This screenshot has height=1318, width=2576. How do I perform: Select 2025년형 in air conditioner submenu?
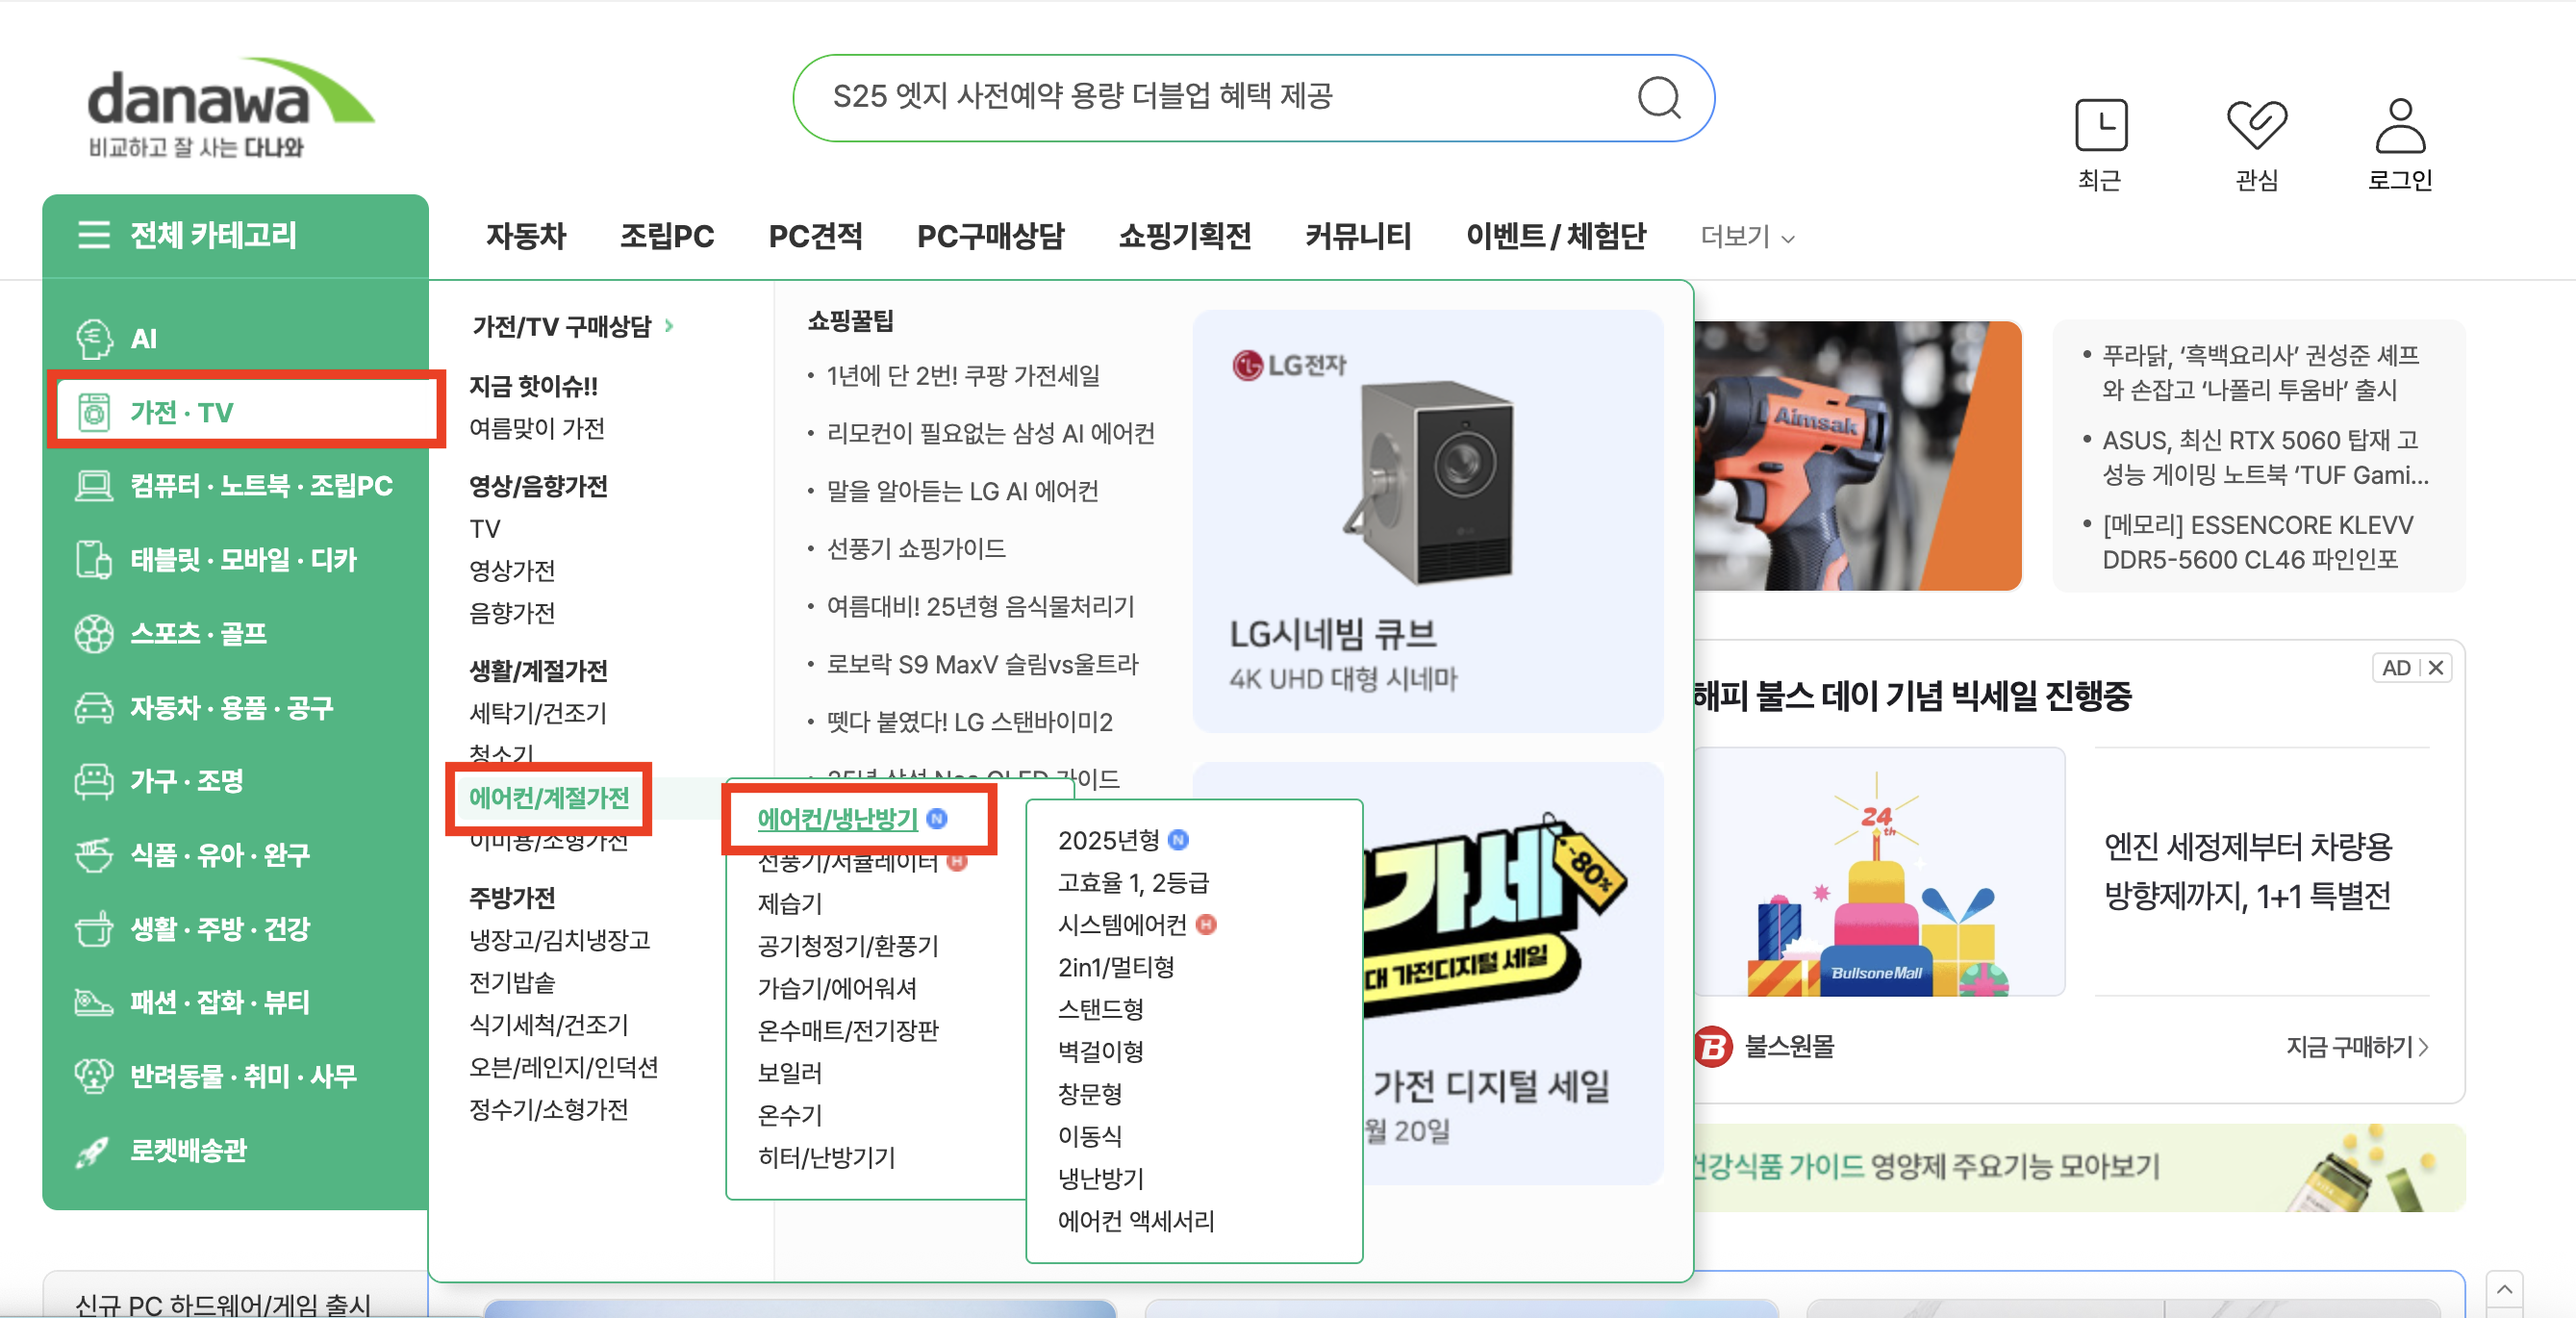coord(1108,840)
